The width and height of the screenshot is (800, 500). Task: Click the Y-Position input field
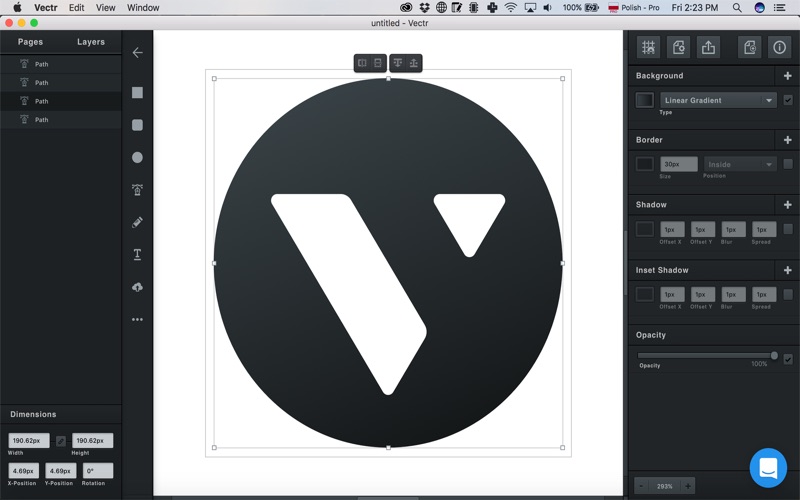click(61, 471)
